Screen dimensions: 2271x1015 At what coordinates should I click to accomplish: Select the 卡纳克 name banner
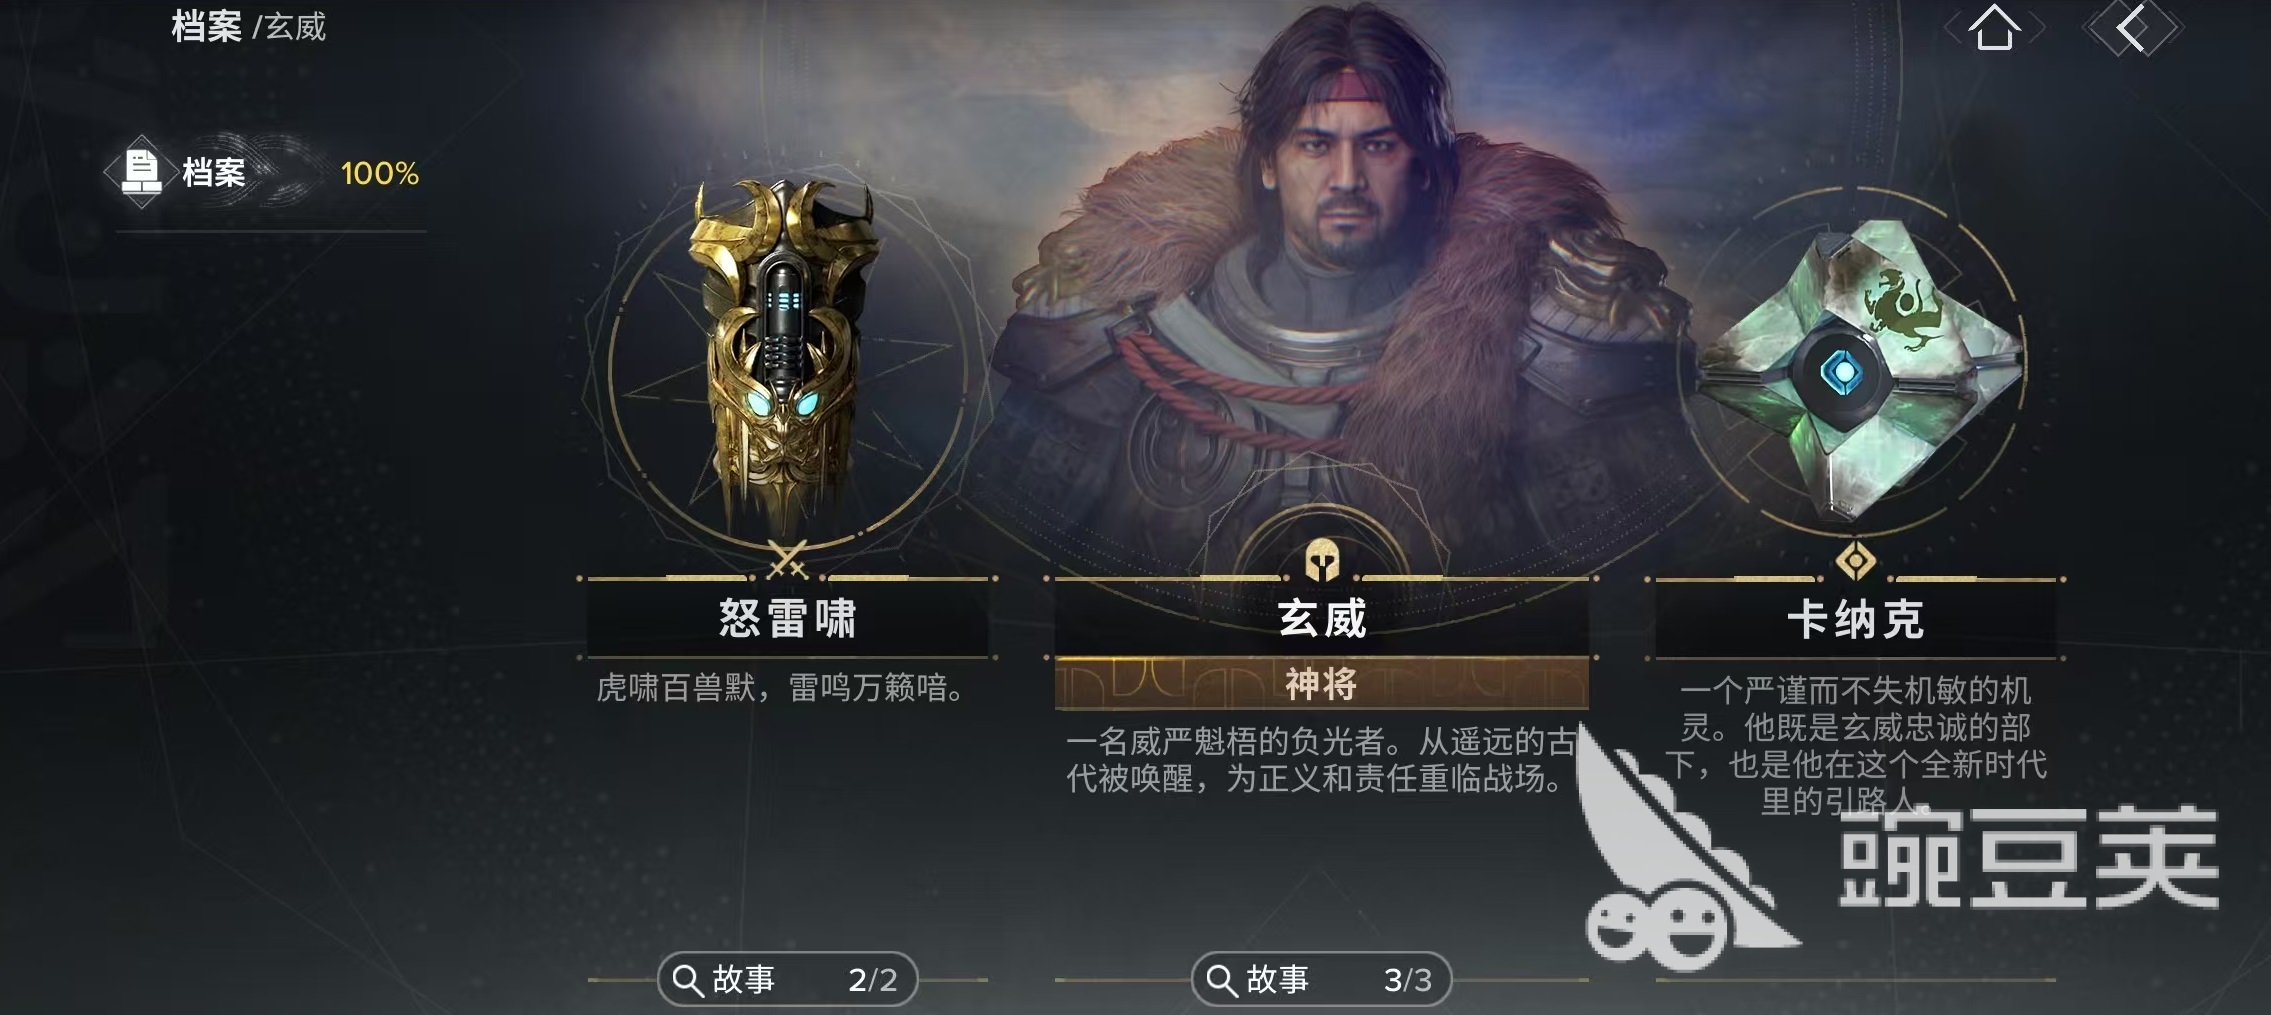[1856, 619]
